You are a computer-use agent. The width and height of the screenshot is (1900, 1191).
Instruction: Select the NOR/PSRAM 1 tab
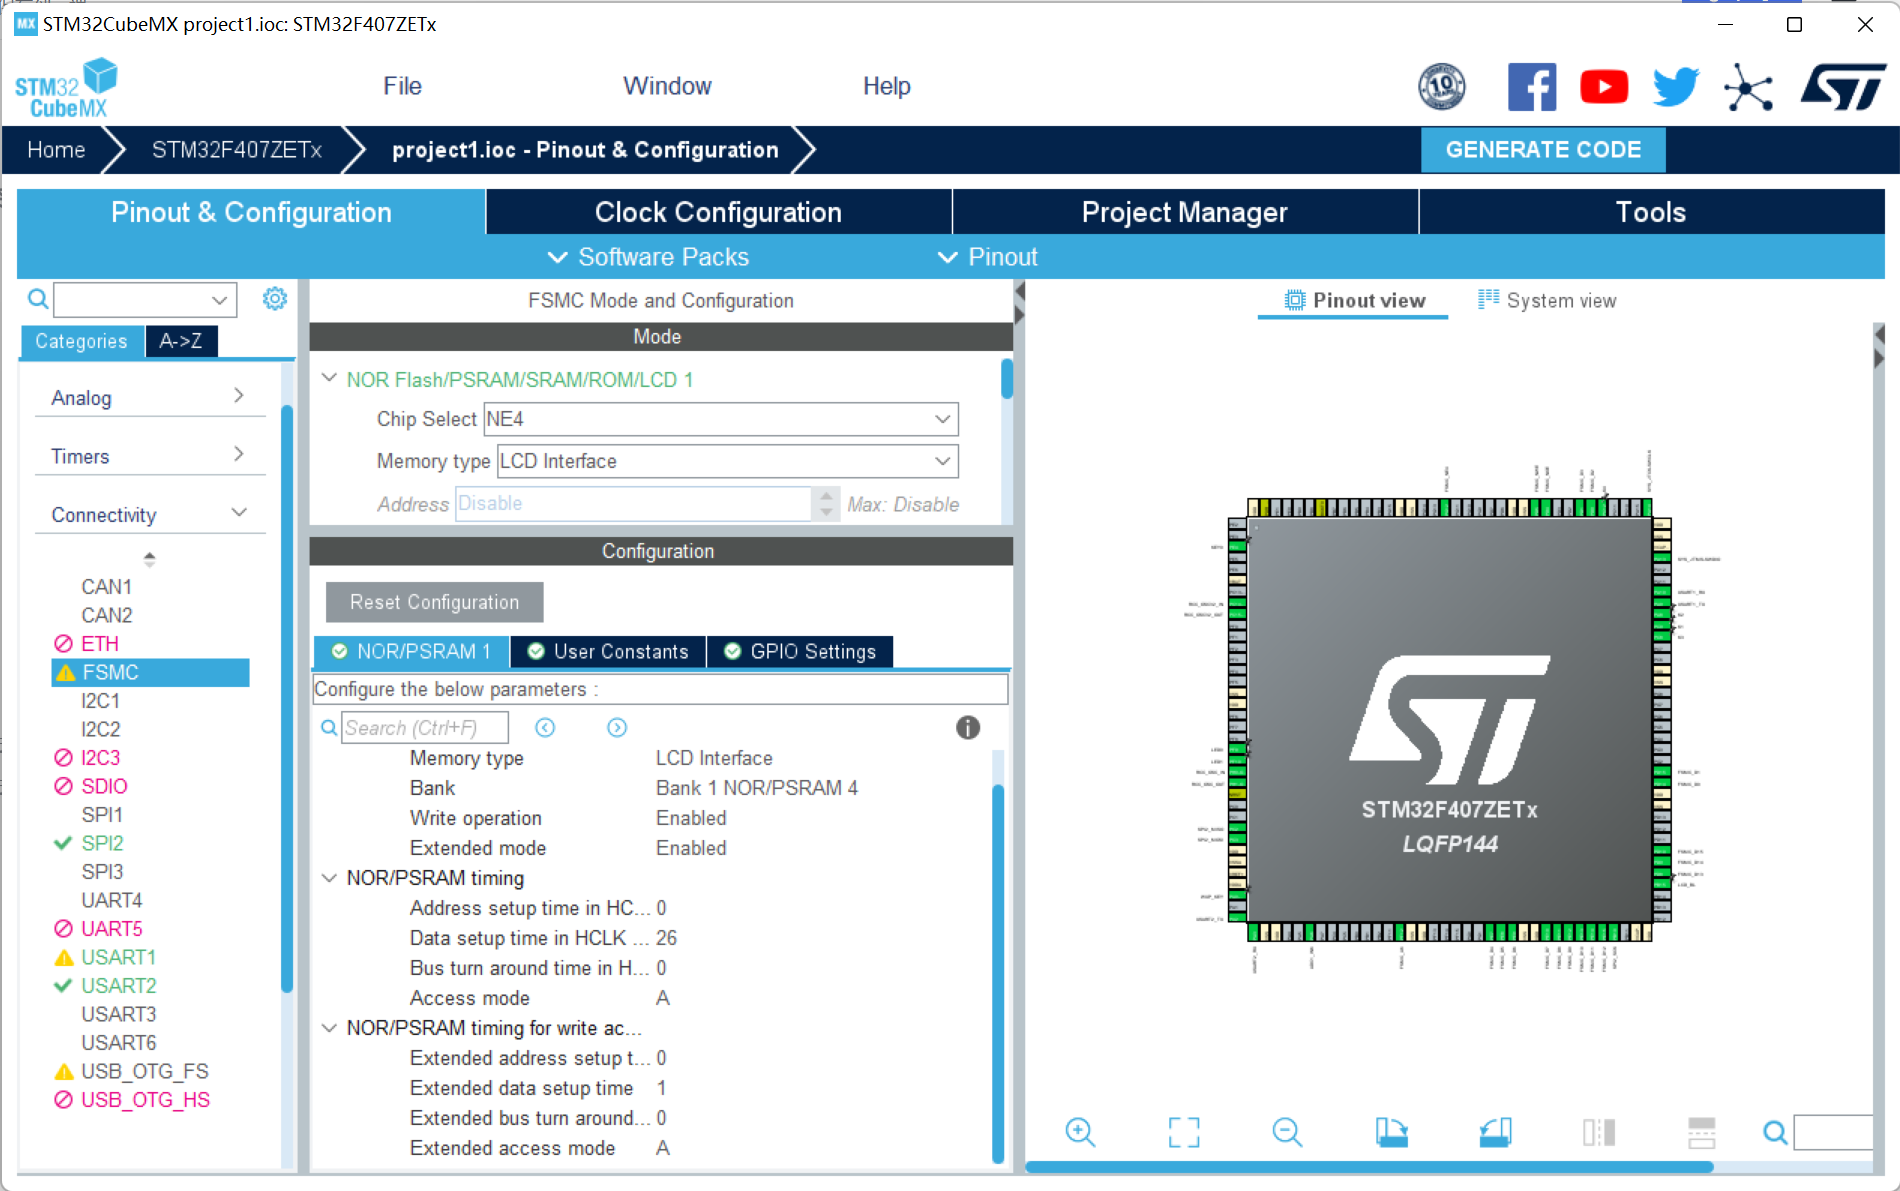(411, 651)
